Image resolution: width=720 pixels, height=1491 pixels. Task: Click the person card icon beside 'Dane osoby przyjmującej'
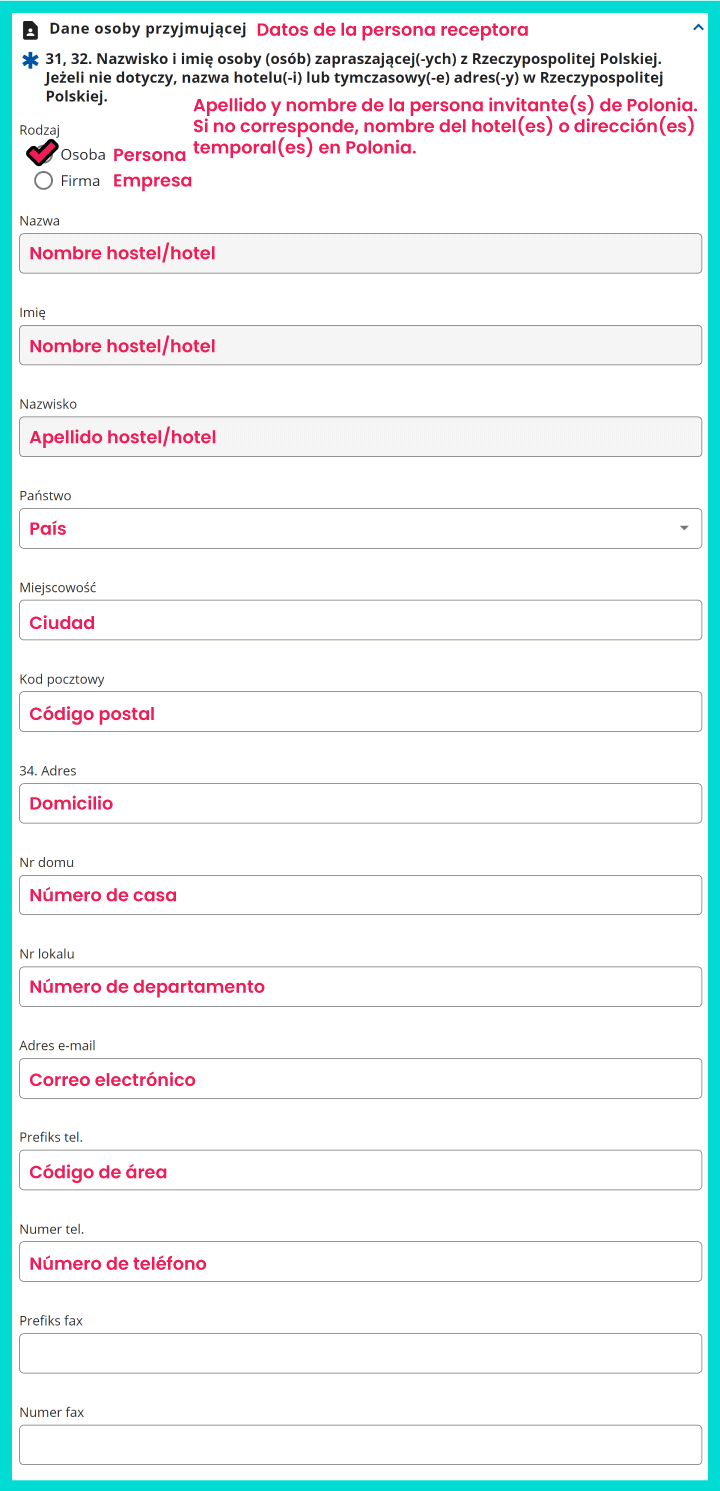(x=31, y=30)
